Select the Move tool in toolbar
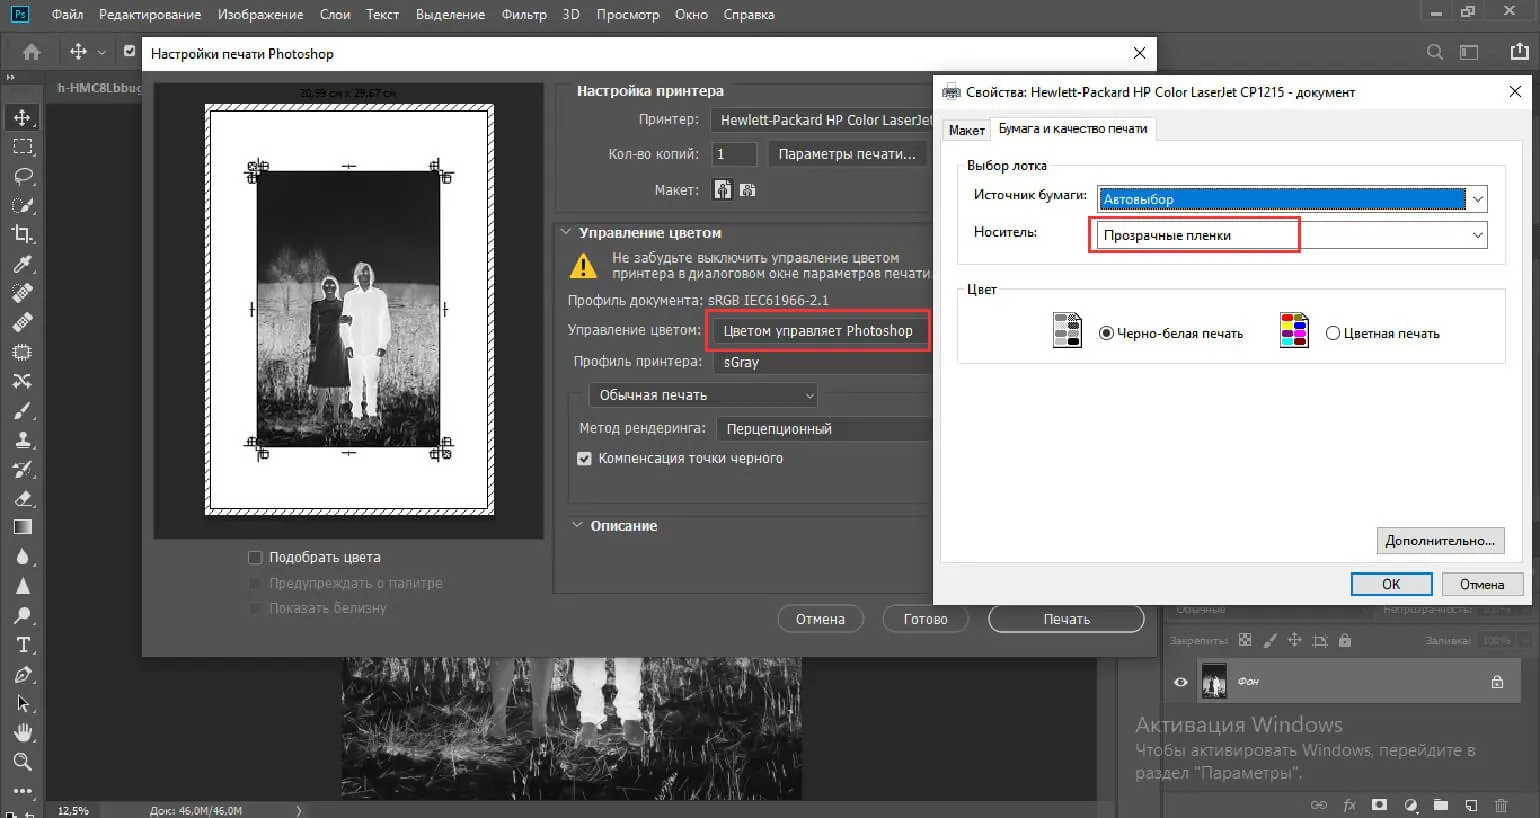Screen dimensions: 1540x818 click(22, 117)
